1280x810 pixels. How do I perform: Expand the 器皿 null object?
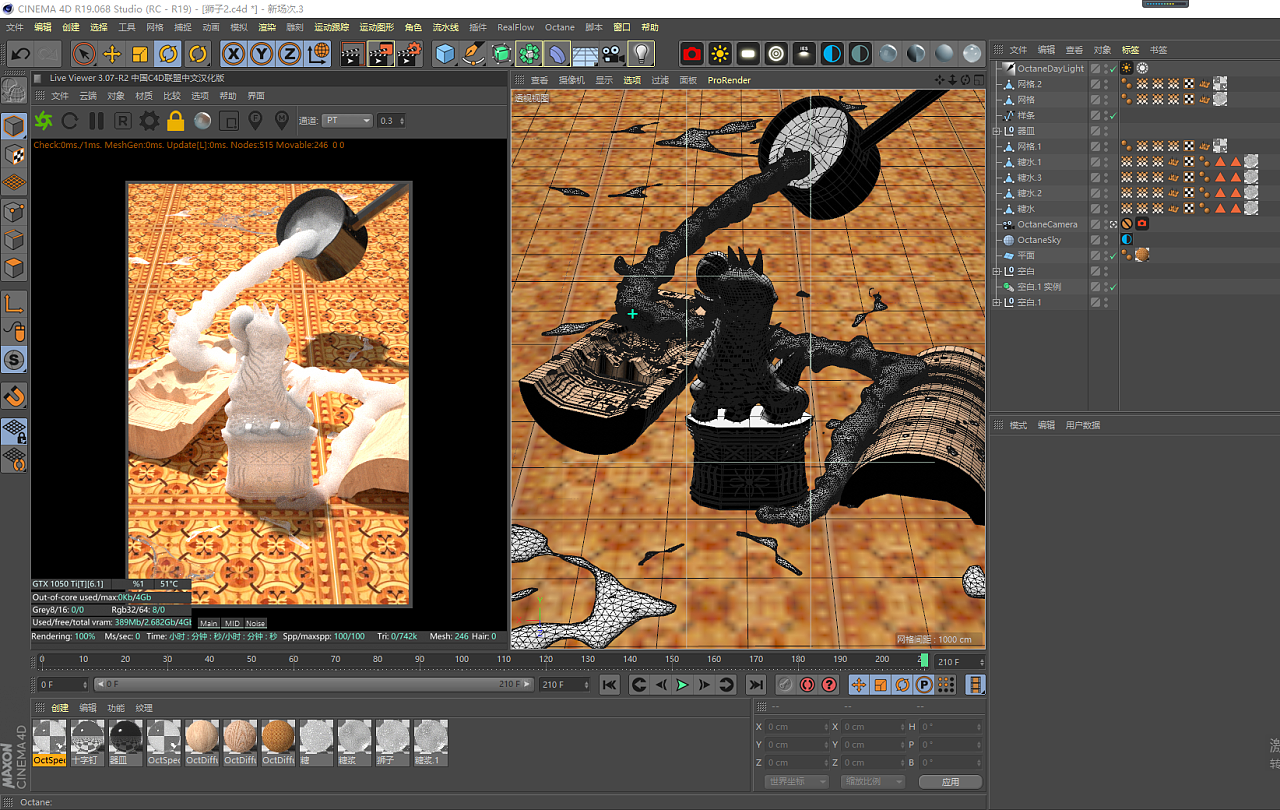point(996,131)
